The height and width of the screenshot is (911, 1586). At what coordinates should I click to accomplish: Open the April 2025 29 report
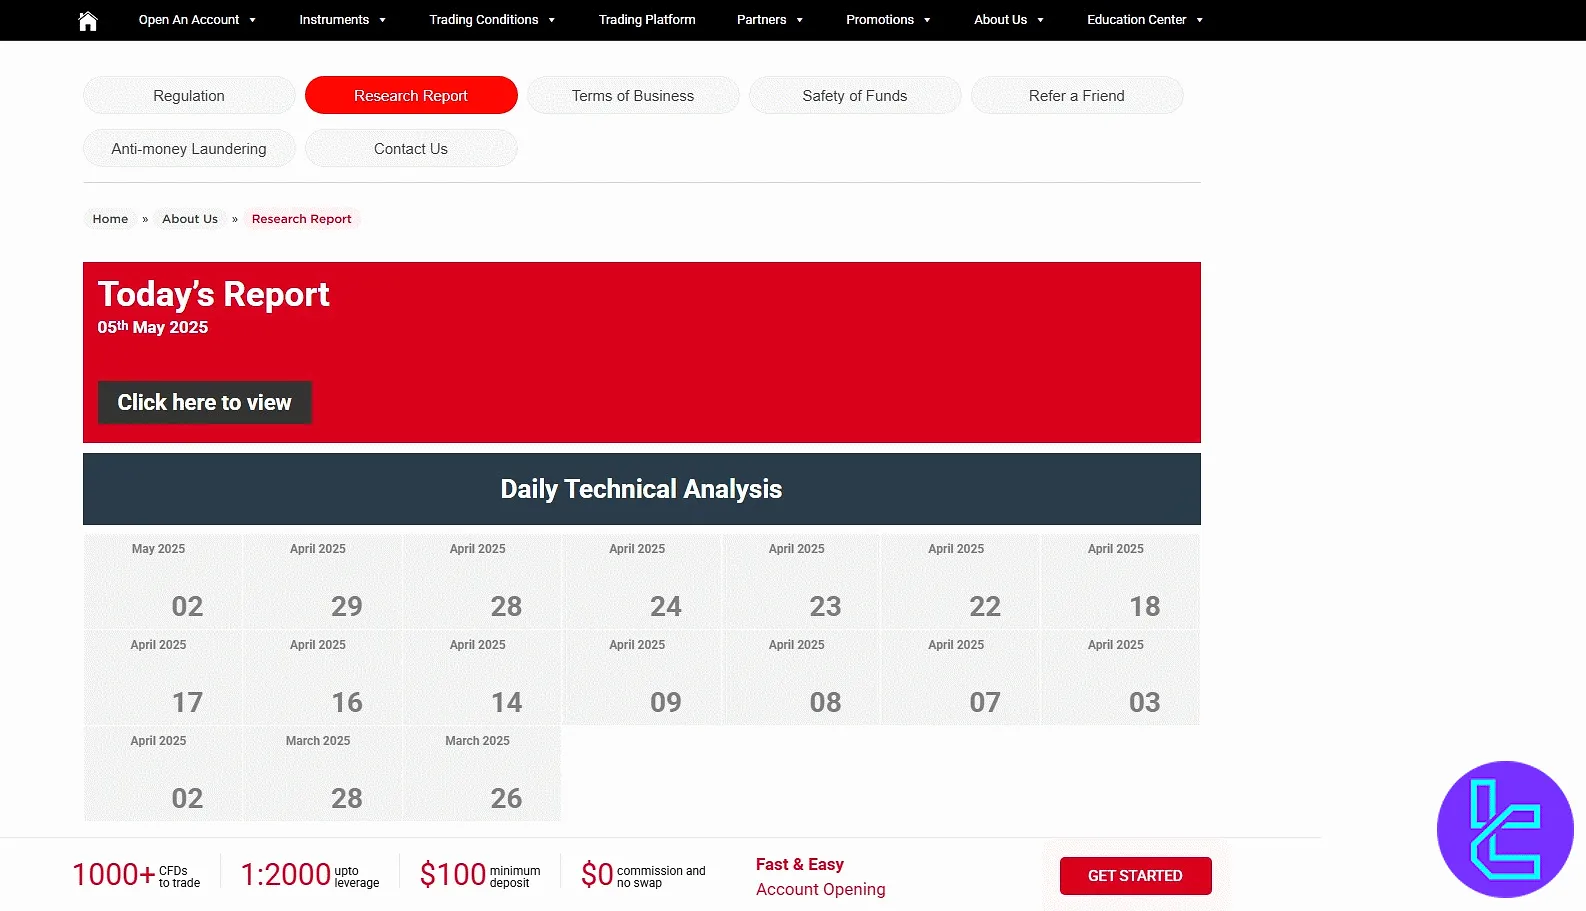[322, 581]
